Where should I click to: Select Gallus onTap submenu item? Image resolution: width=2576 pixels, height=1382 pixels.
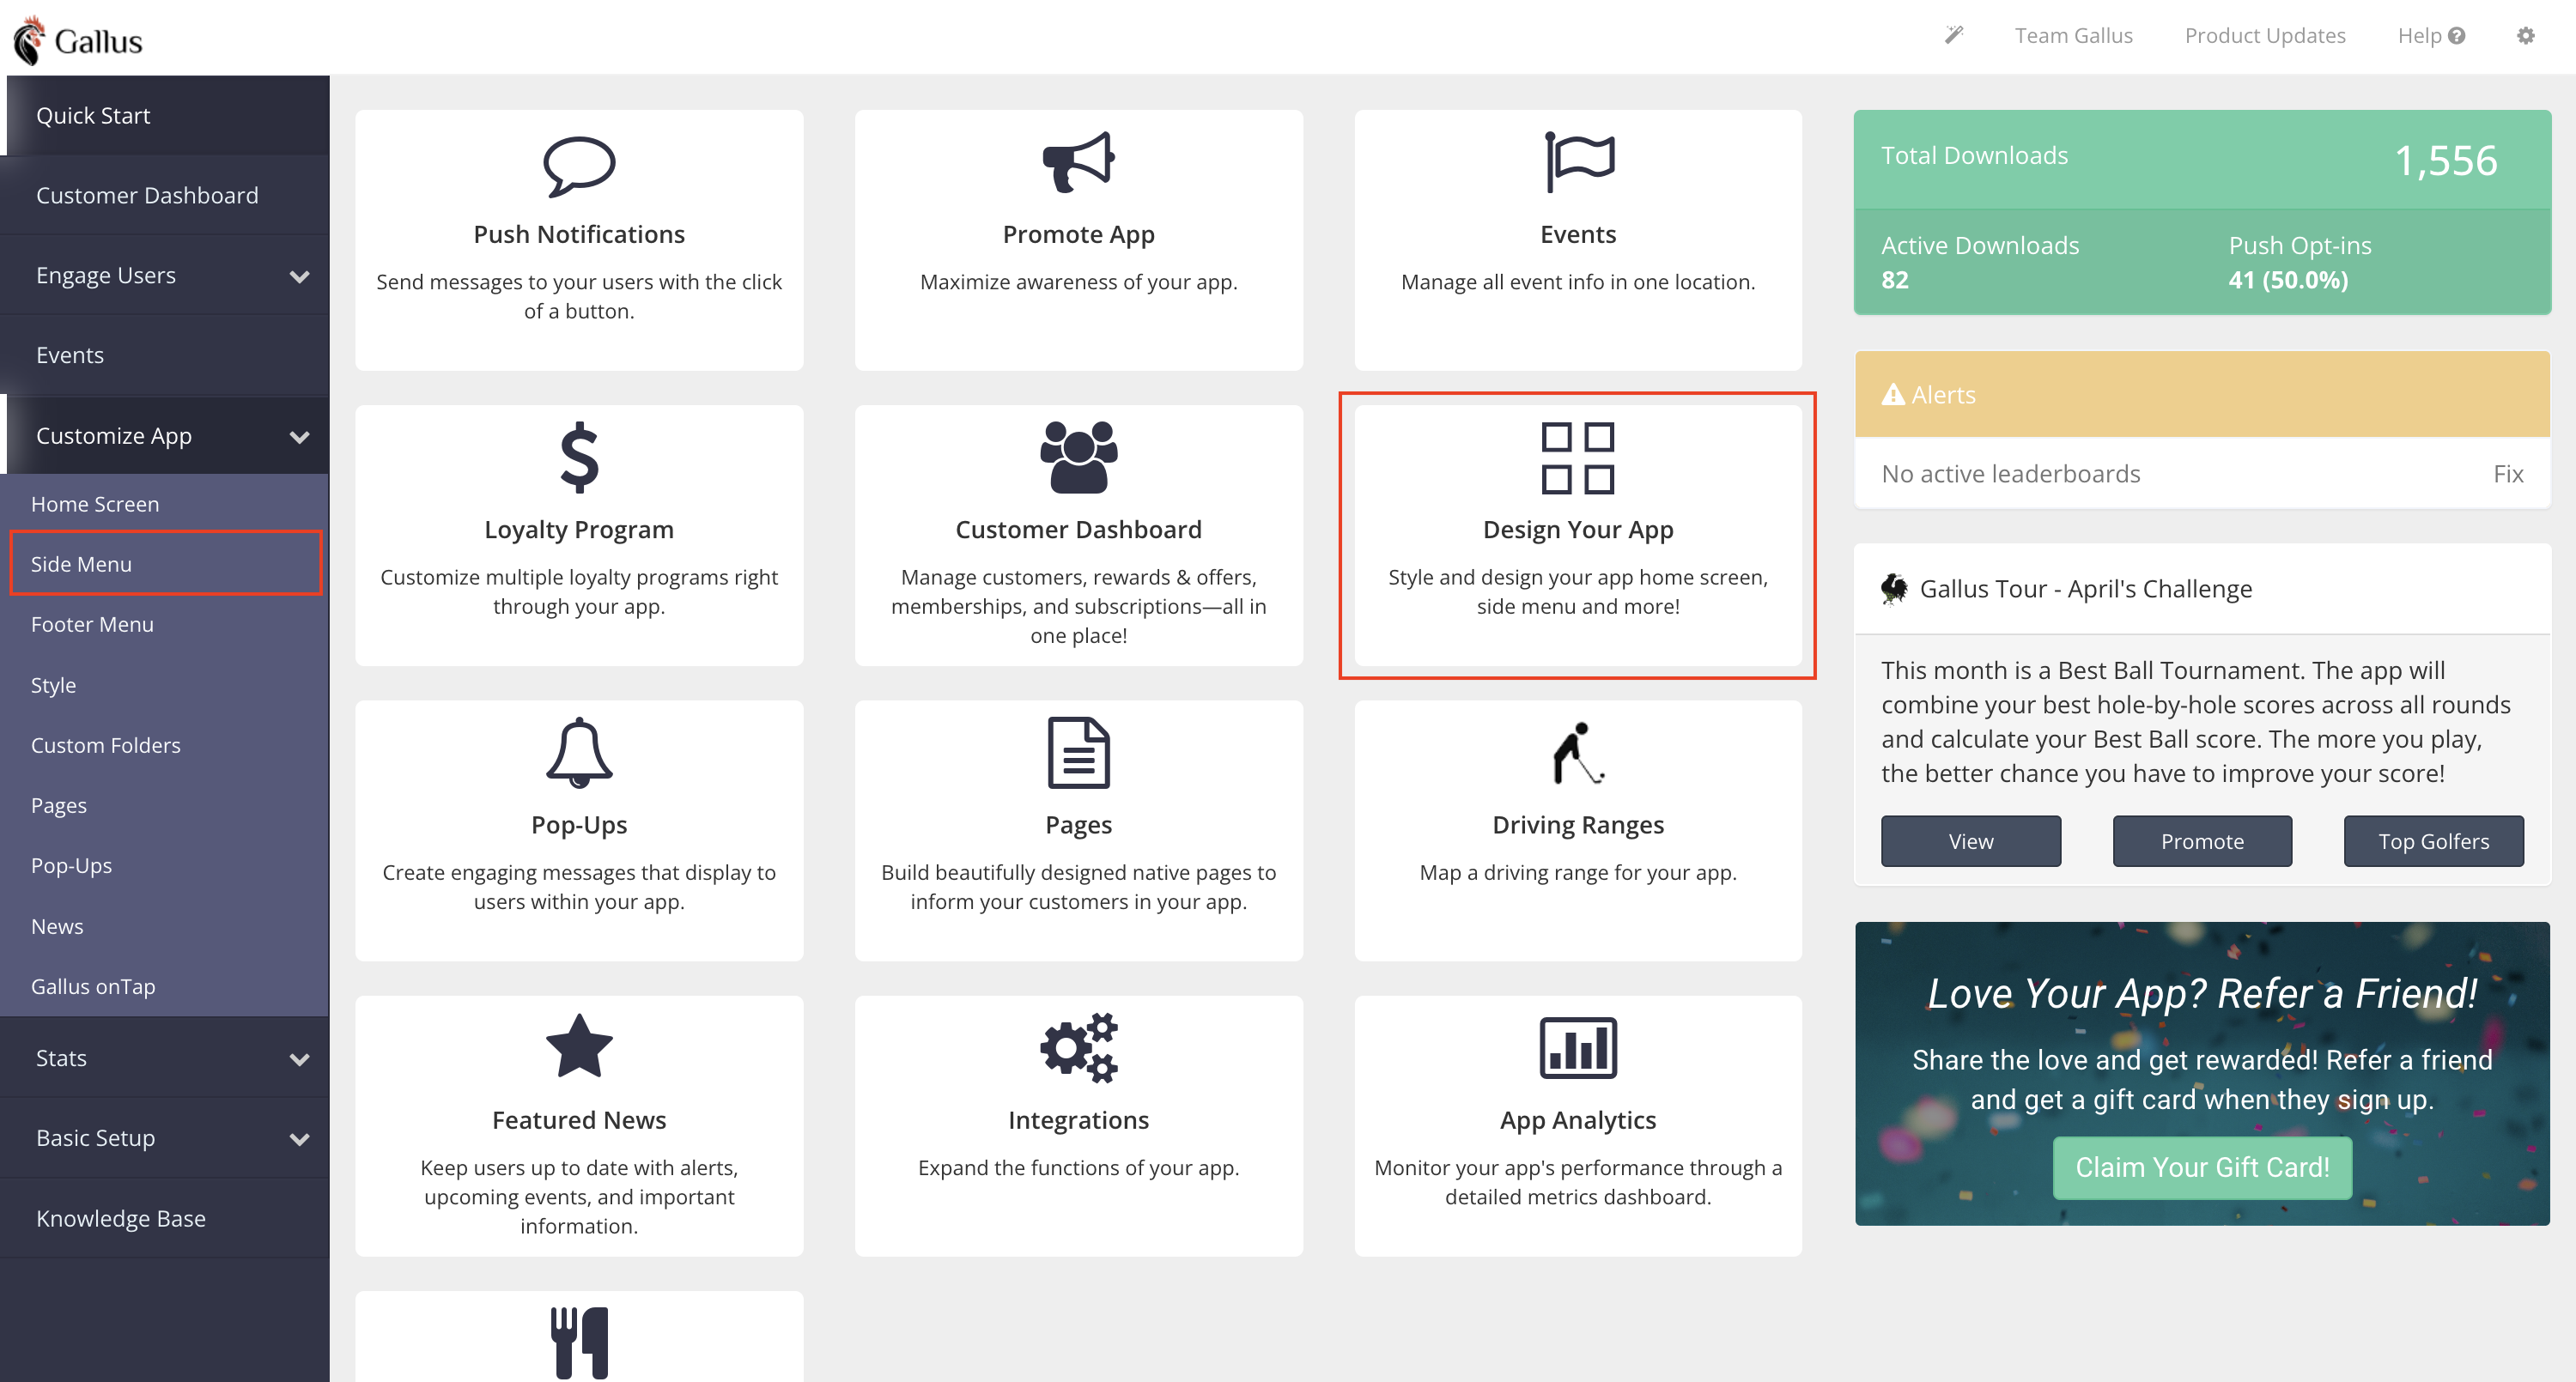(165, 986)
